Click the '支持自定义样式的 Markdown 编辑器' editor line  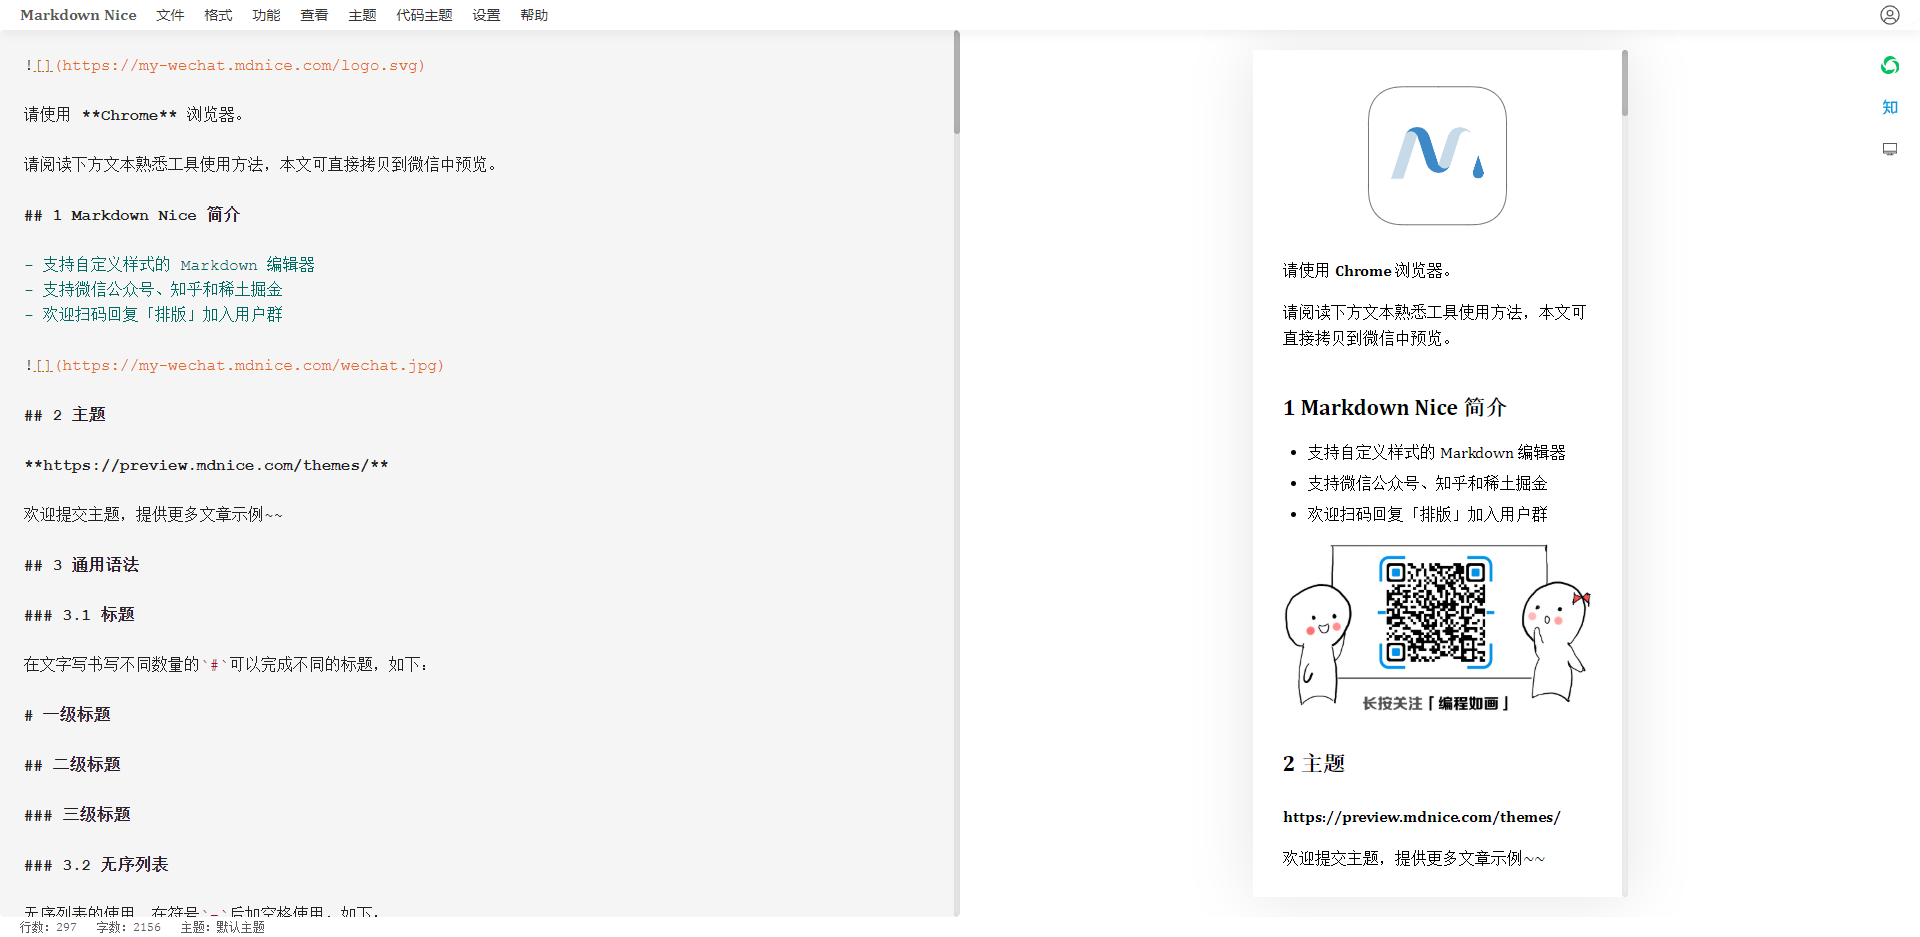pyautogui.click(x=170, y=265)
